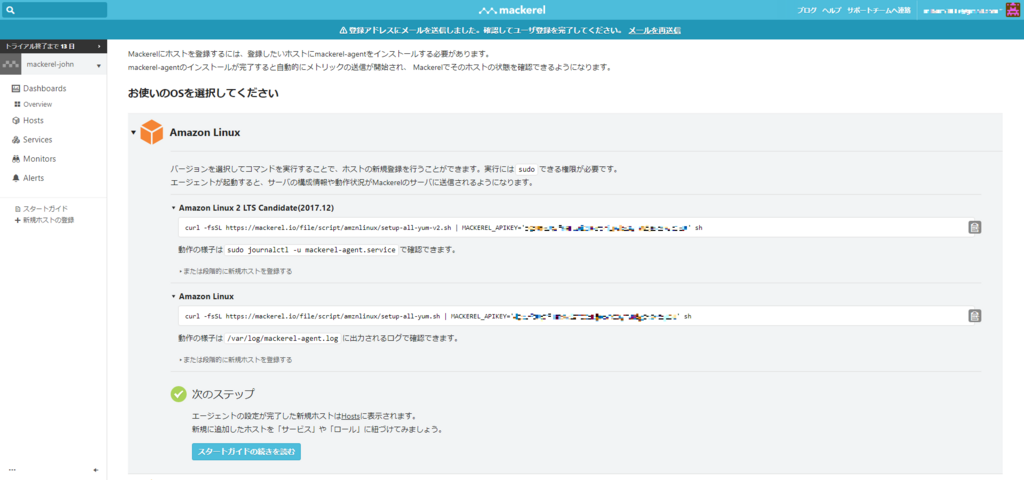Click the search magnifier icon

[10, 10]
